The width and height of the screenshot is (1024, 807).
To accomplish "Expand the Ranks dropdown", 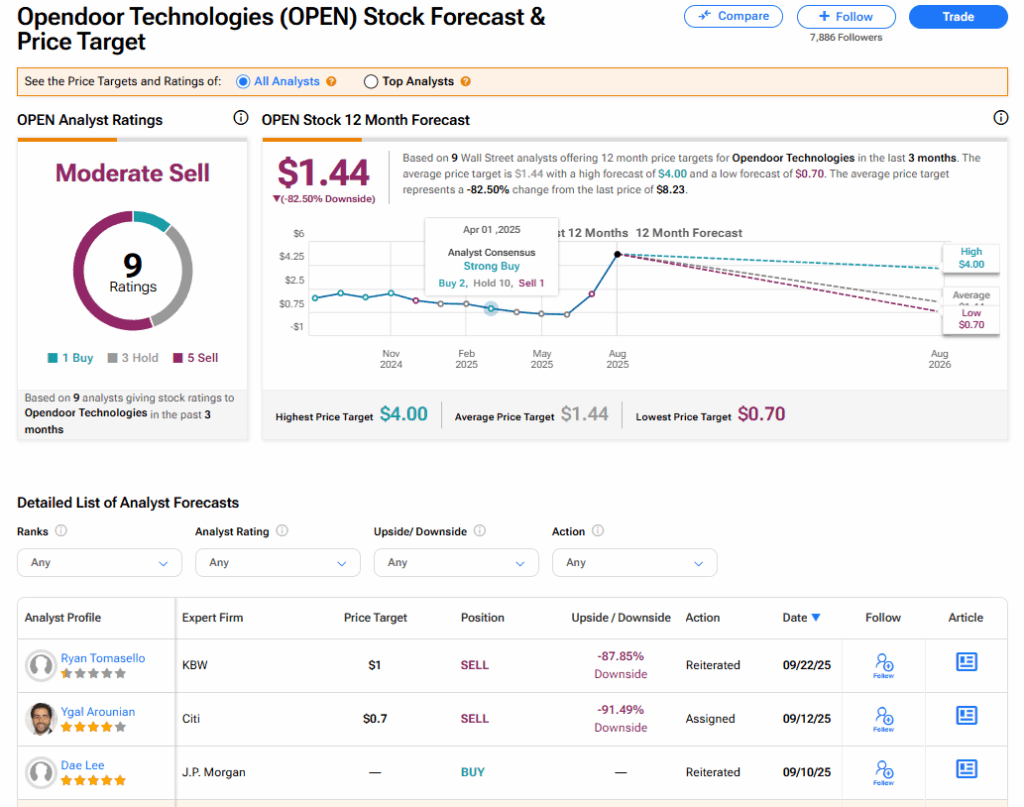I will point(99,563).
